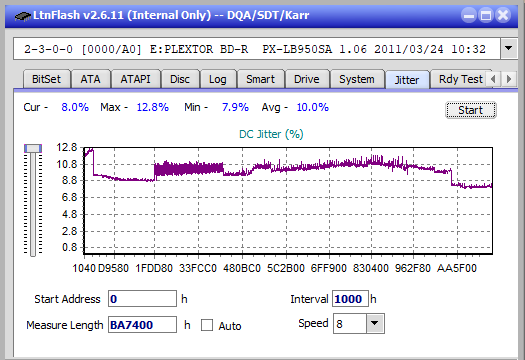
Task: Maximize the LtnFlash window
Action: (x=486, y=15)
